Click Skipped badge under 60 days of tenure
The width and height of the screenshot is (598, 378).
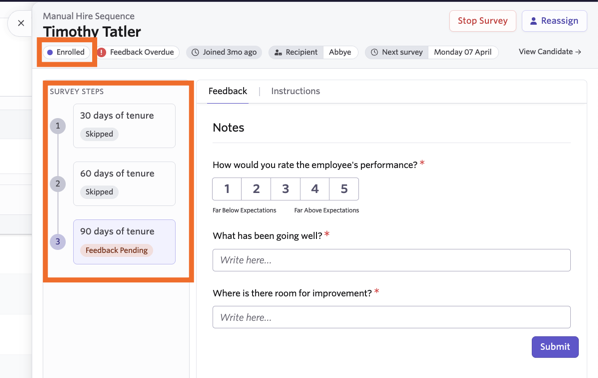(99, 192)
